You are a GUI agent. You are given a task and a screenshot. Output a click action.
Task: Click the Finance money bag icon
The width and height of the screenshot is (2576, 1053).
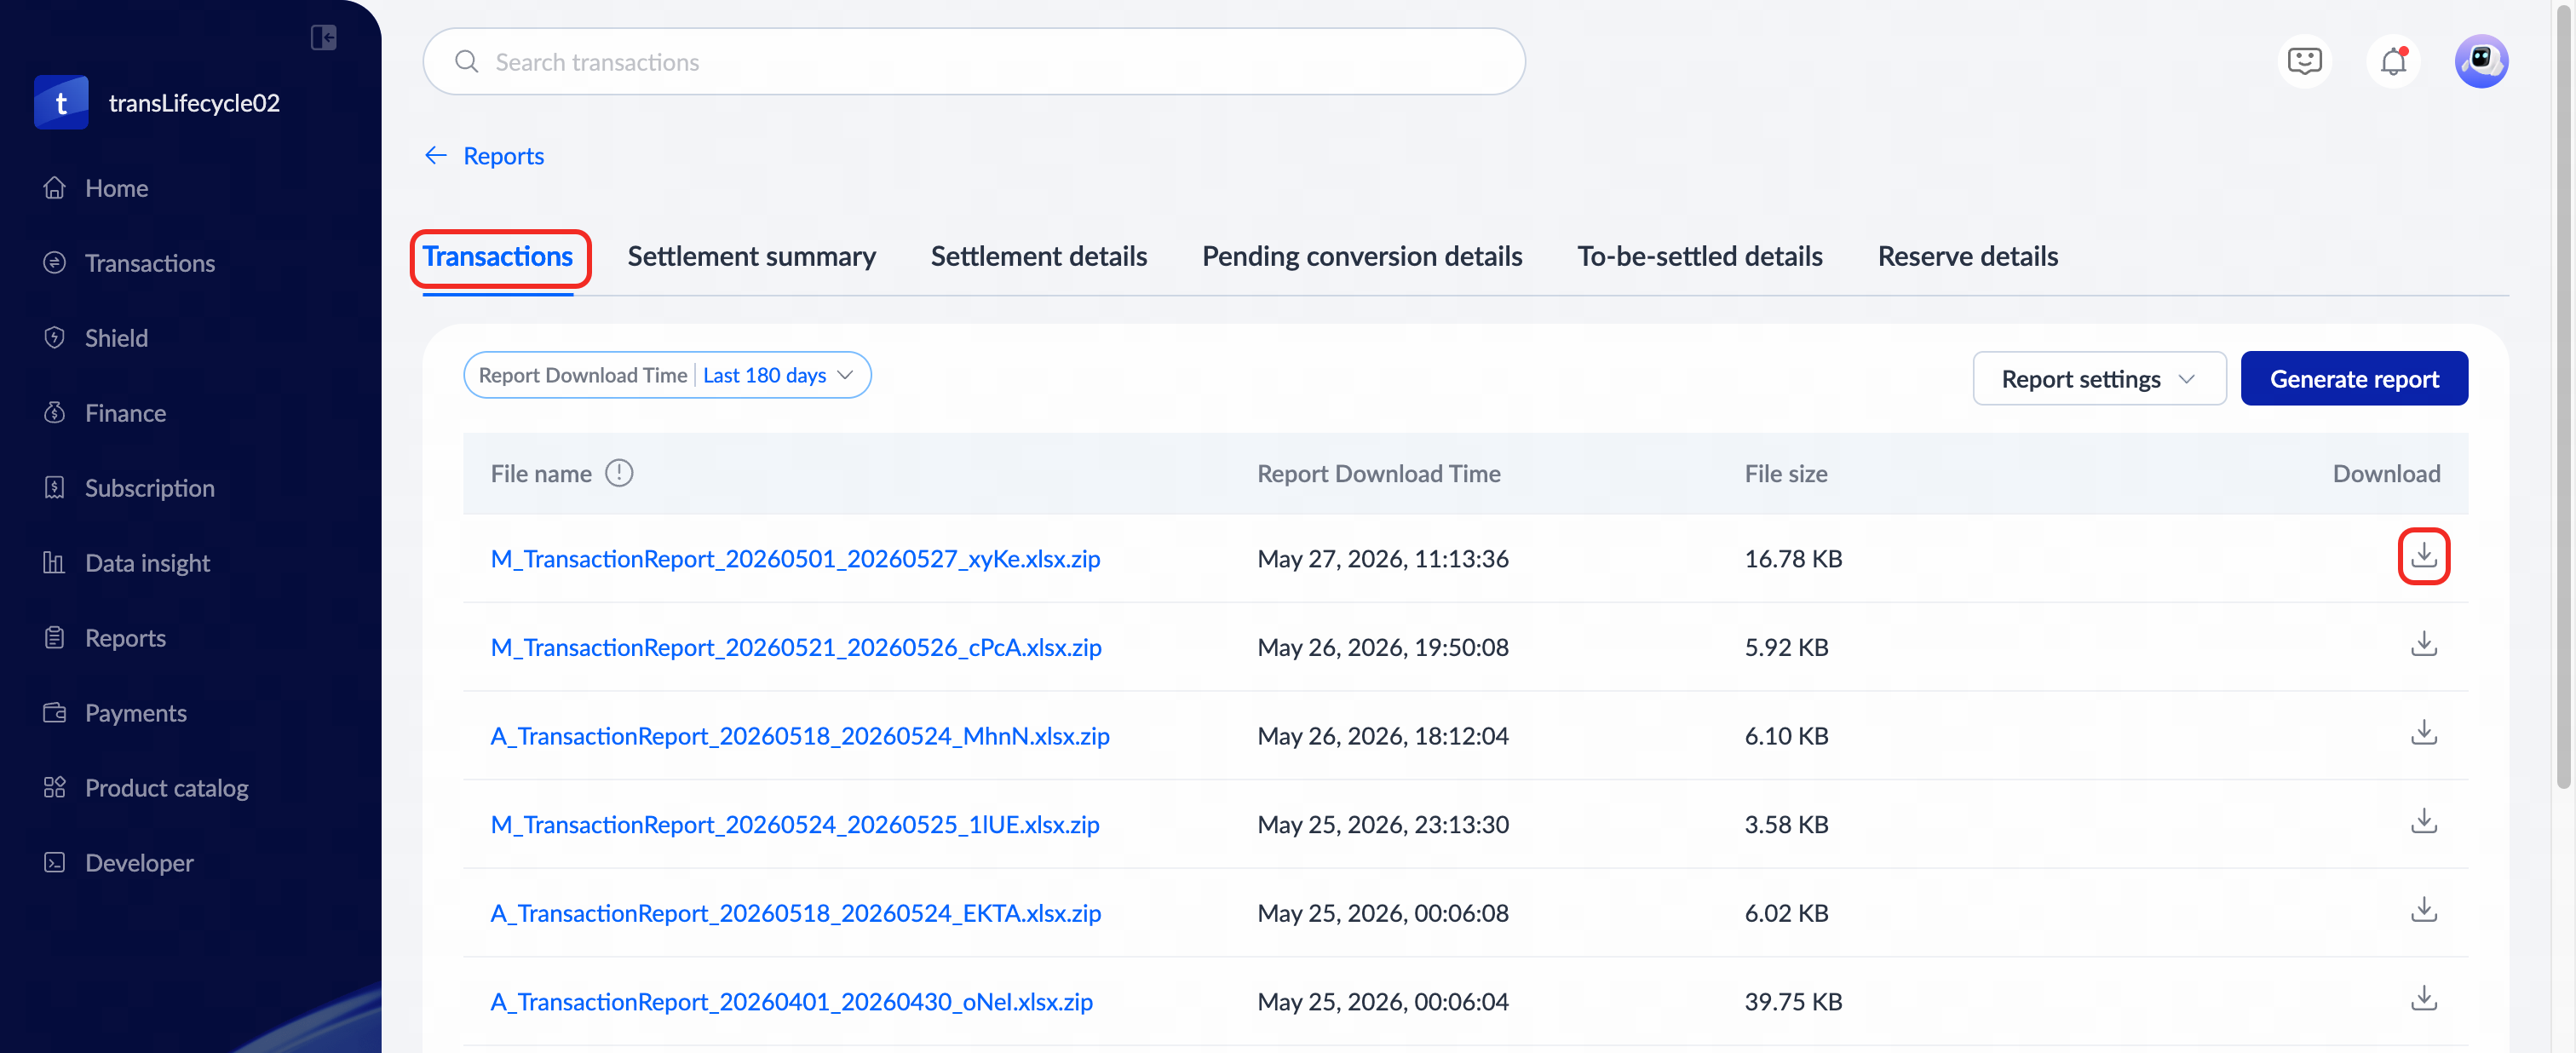(55, 413)
